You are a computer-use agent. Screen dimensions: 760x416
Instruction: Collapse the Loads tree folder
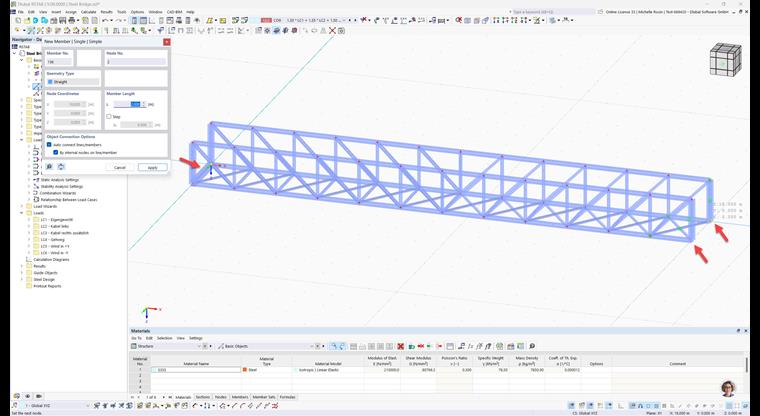[x=22, y=213]
